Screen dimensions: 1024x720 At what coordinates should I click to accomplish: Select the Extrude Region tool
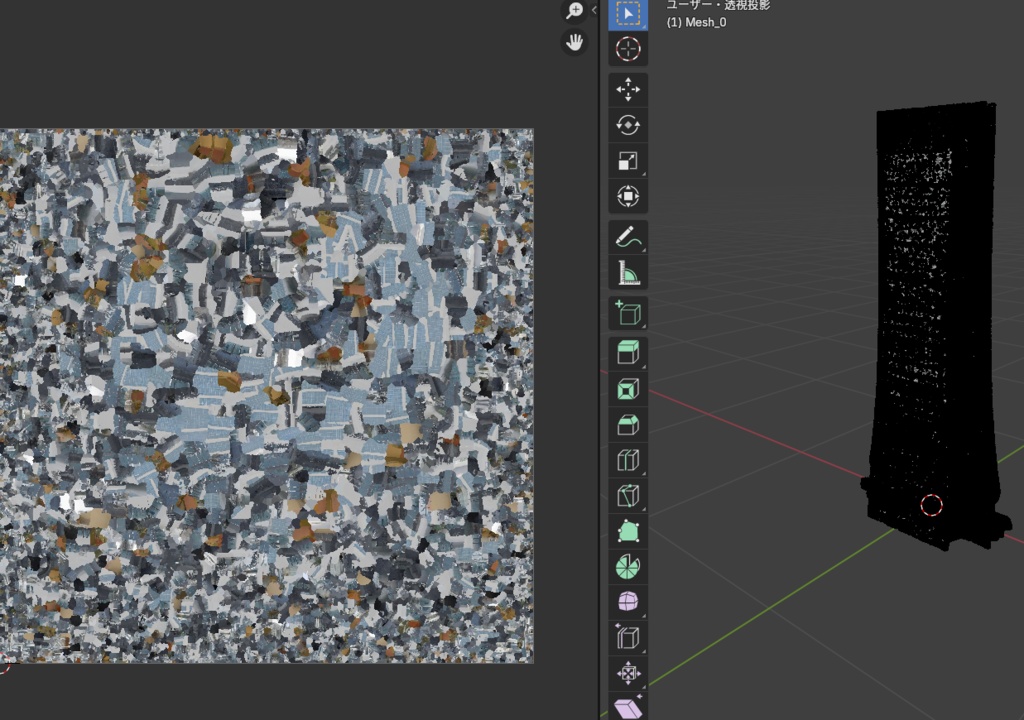coord(628,353)
